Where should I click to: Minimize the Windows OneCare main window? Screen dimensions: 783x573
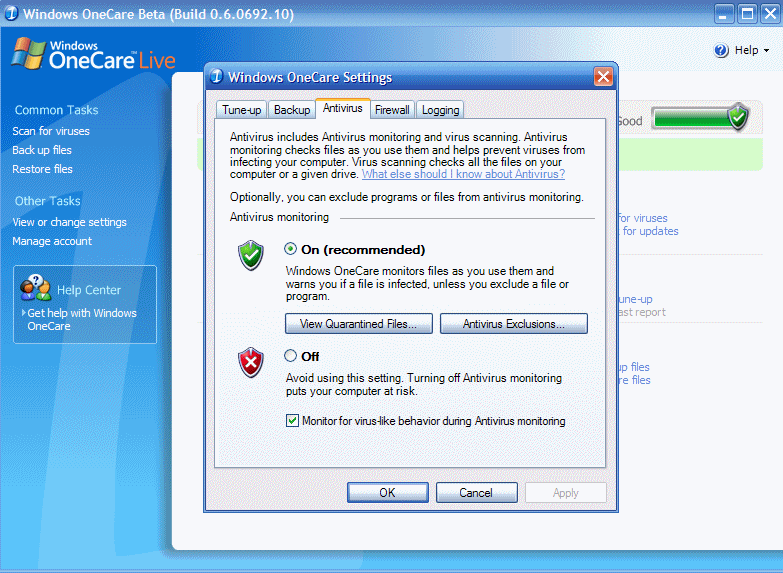(724, 13)
